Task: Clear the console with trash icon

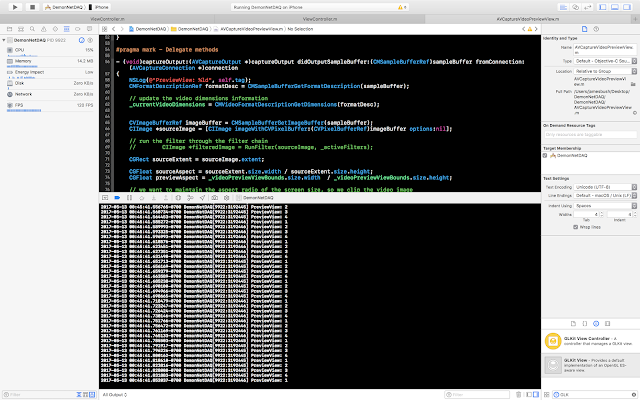Action: (518, 395)
